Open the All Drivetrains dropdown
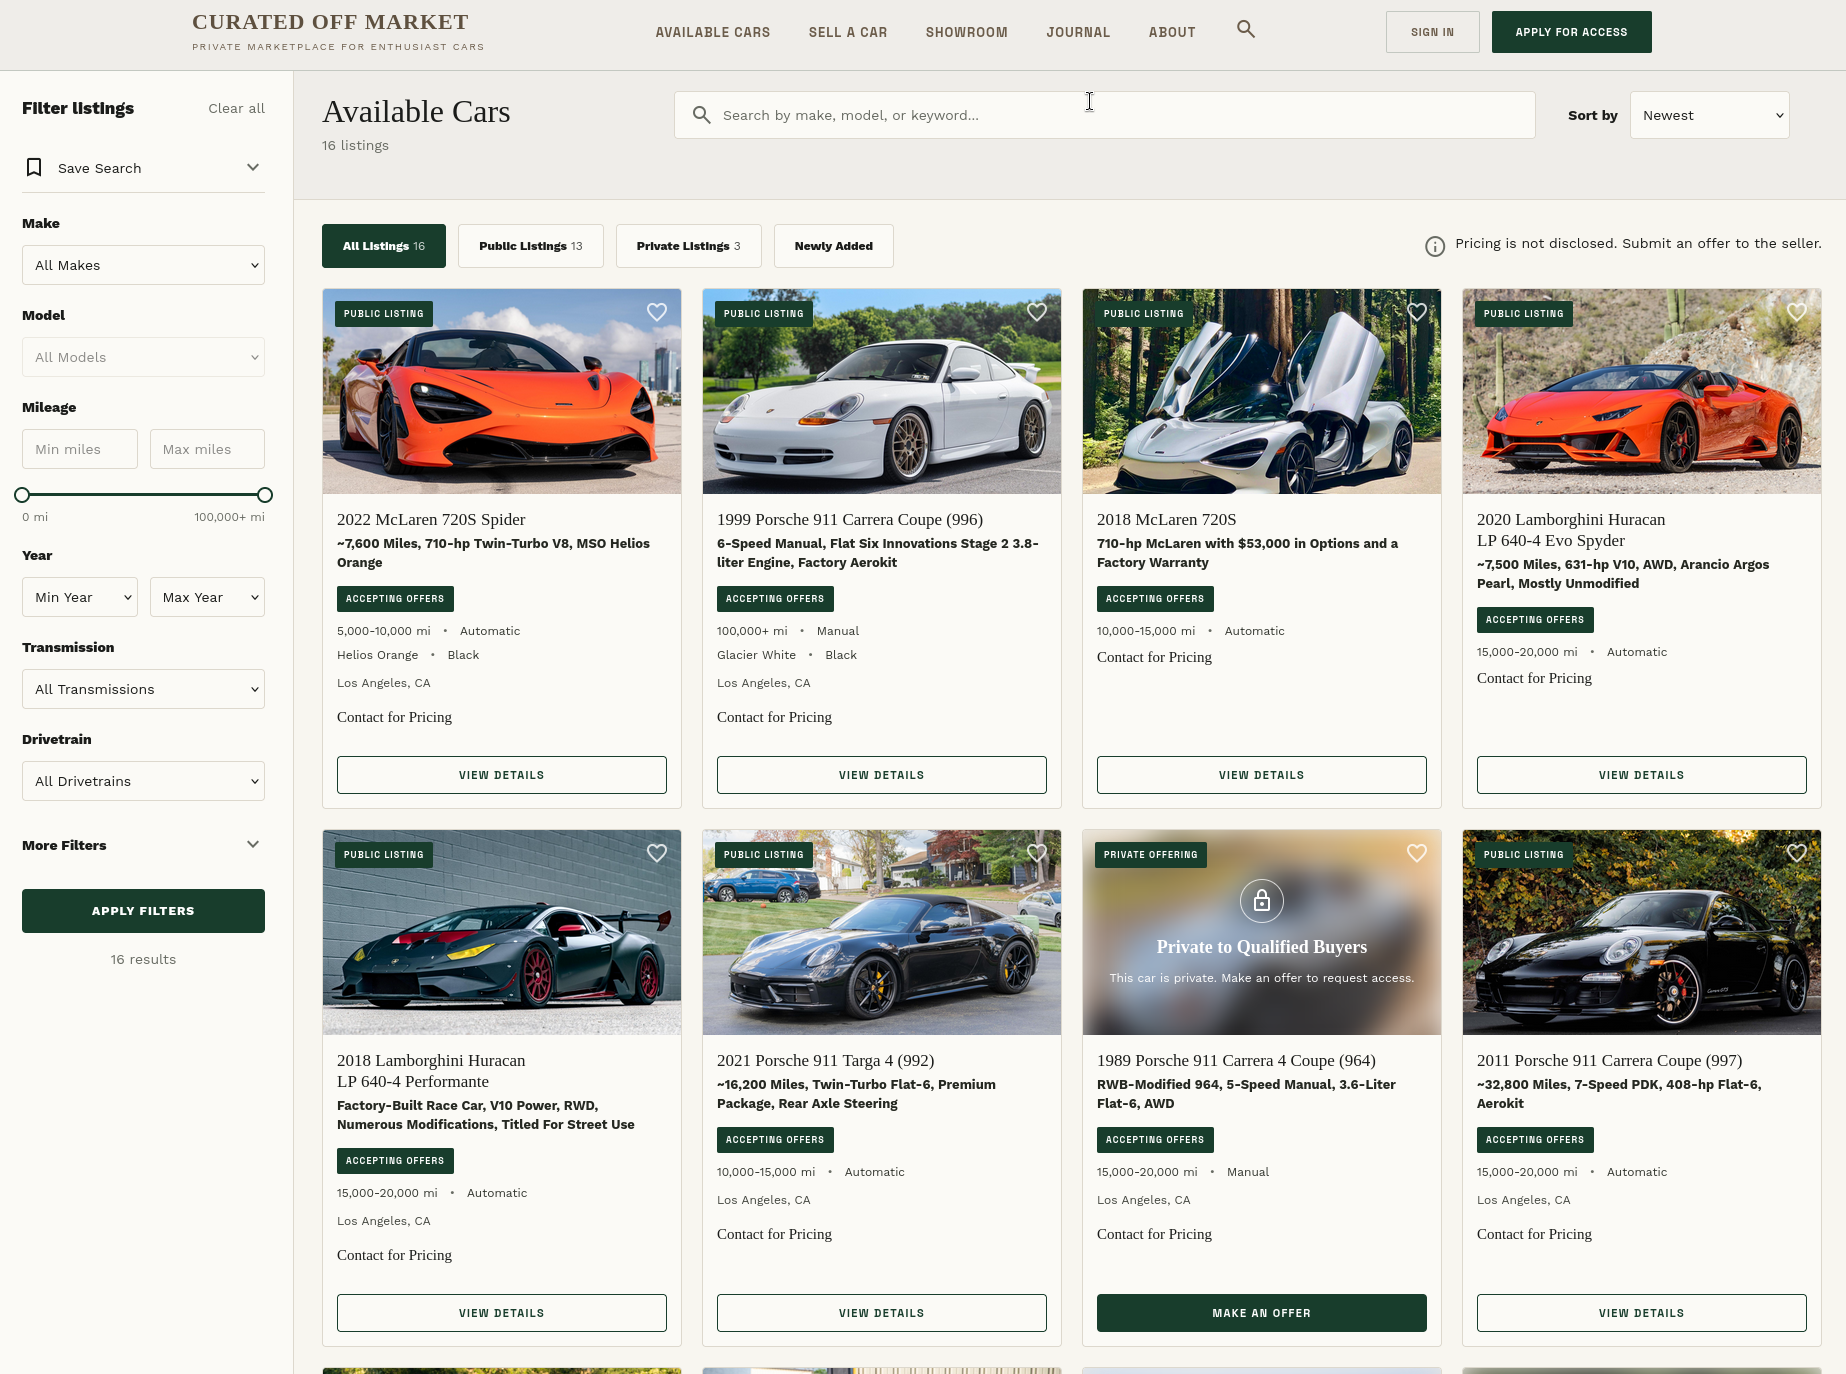The width and height of the screenshot is (1846, 1374). (x=143, y=781)
